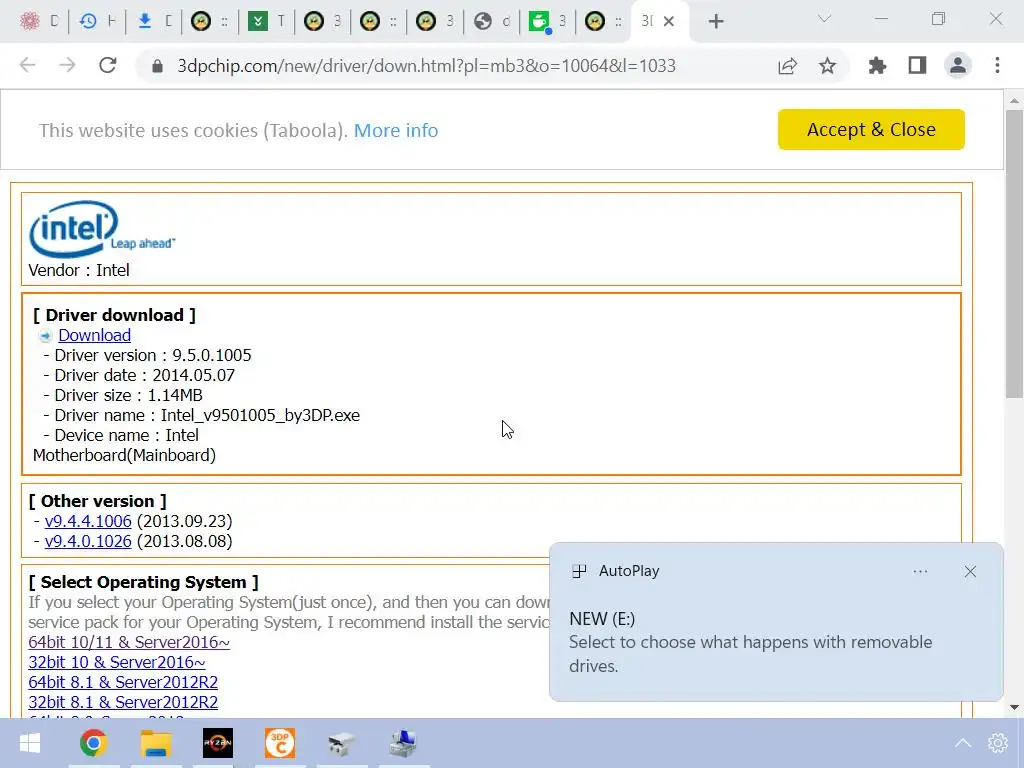Open Chrome three-dot menu

pyautogui.click(x=997, y=65)
